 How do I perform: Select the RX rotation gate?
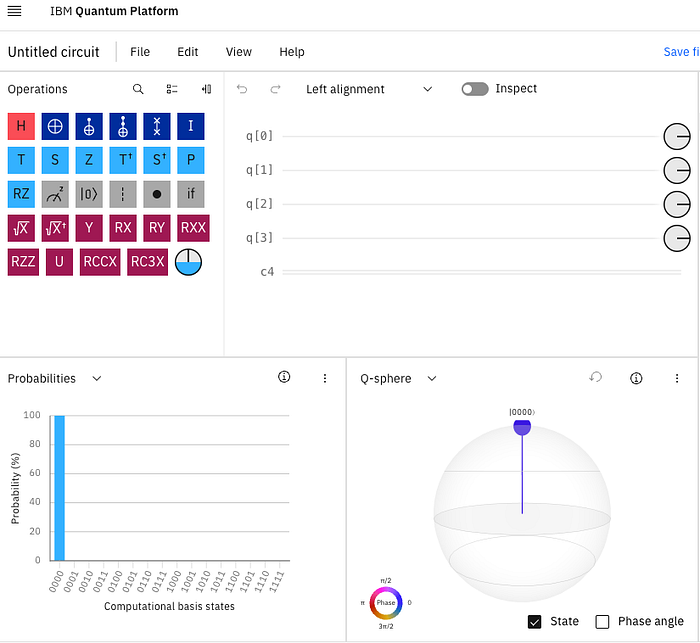tap(123, 228)
